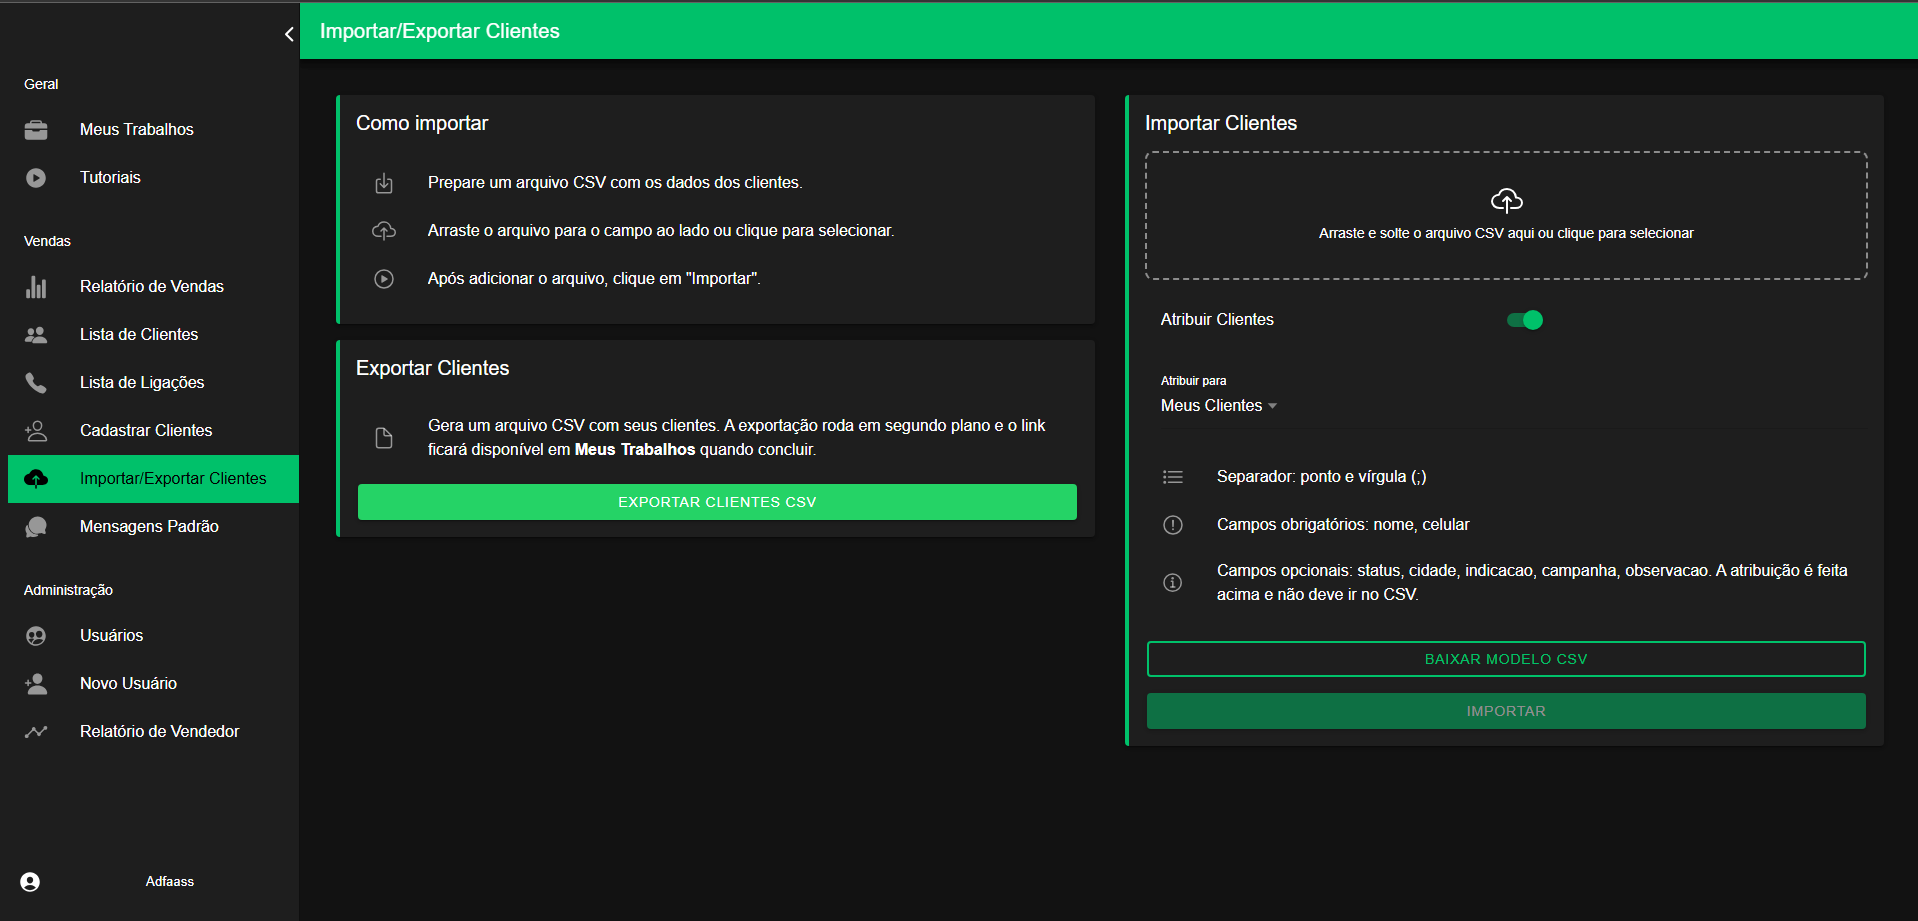Click the trend line icon for Relatório de Vendedor

(36, 732)
